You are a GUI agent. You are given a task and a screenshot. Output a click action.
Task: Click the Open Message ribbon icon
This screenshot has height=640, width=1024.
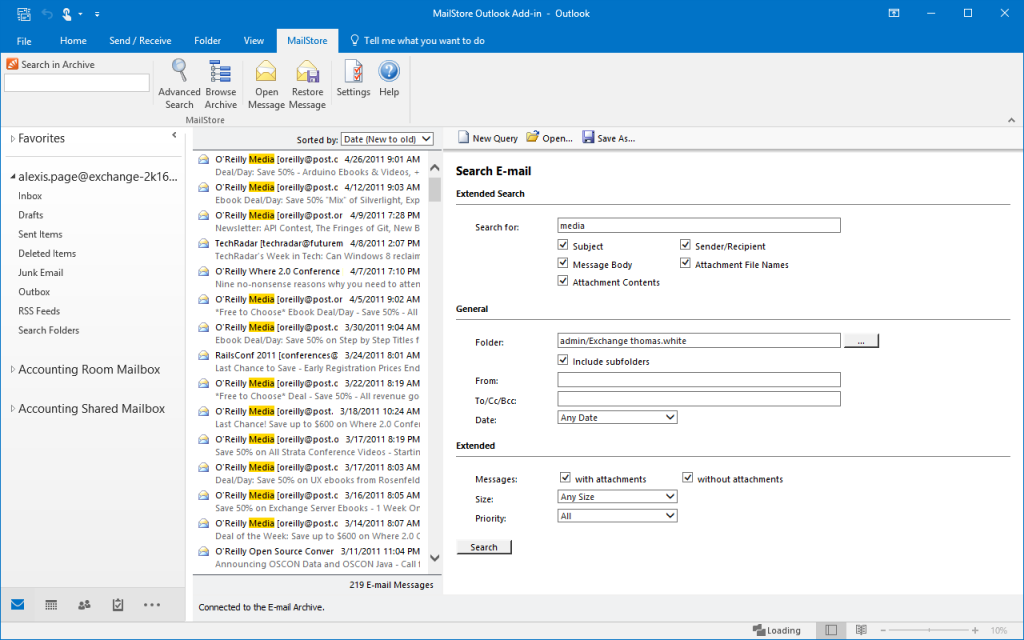(266, 84)
